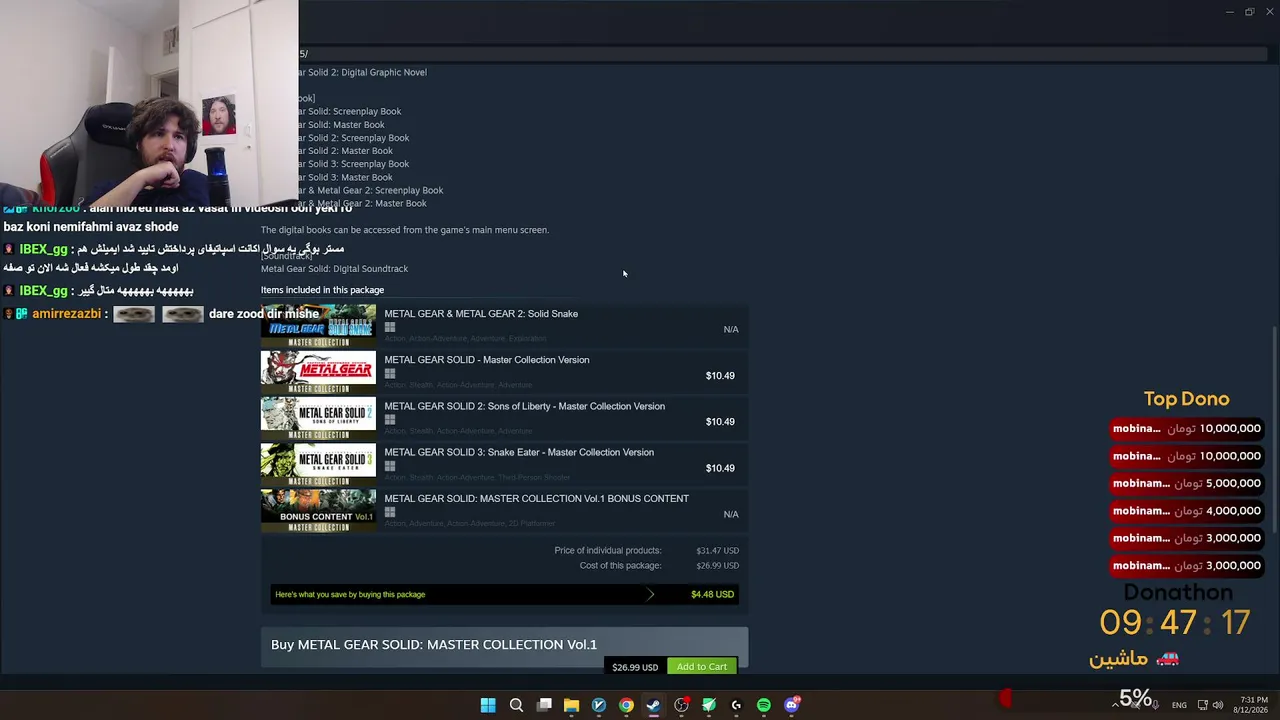Click Windows icon under Metal Gear Solid Master Collection Version
The image size is (1280, 720).
(x=390, y=374)
